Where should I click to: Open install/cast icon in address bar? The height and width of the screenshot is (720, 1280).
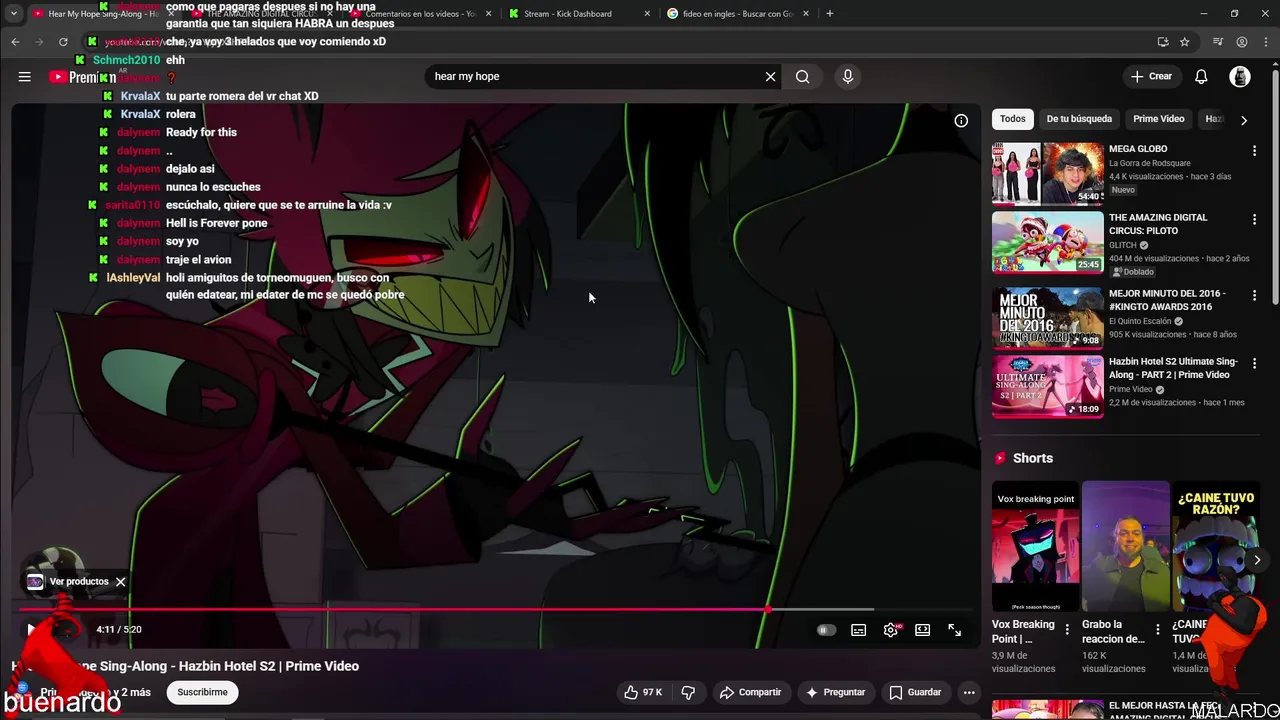(x=1162, y=42)
